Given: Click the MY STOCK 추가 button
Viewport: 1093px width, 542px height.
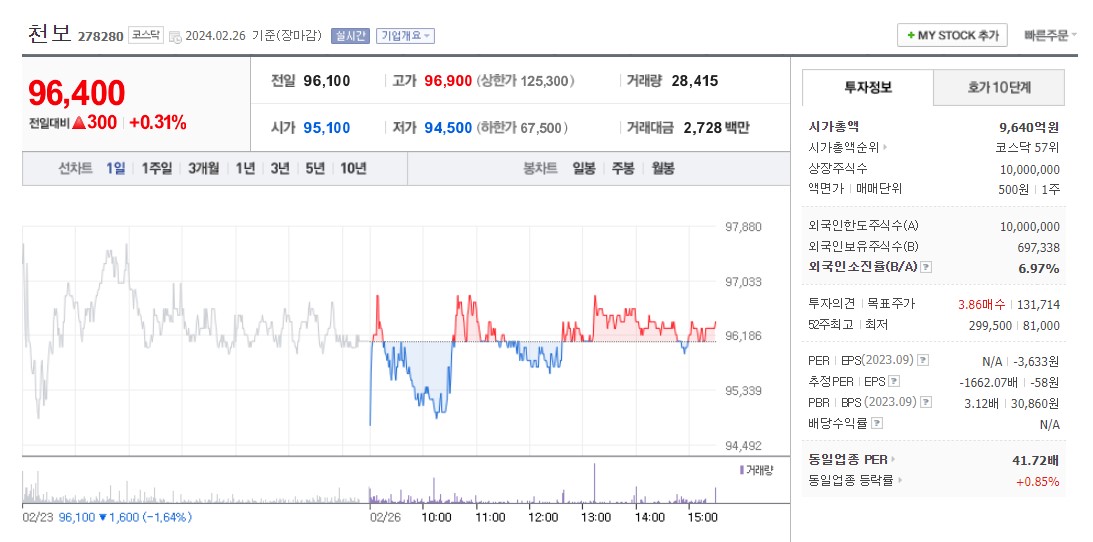Looking at the screenshot, I should point(952,36).
